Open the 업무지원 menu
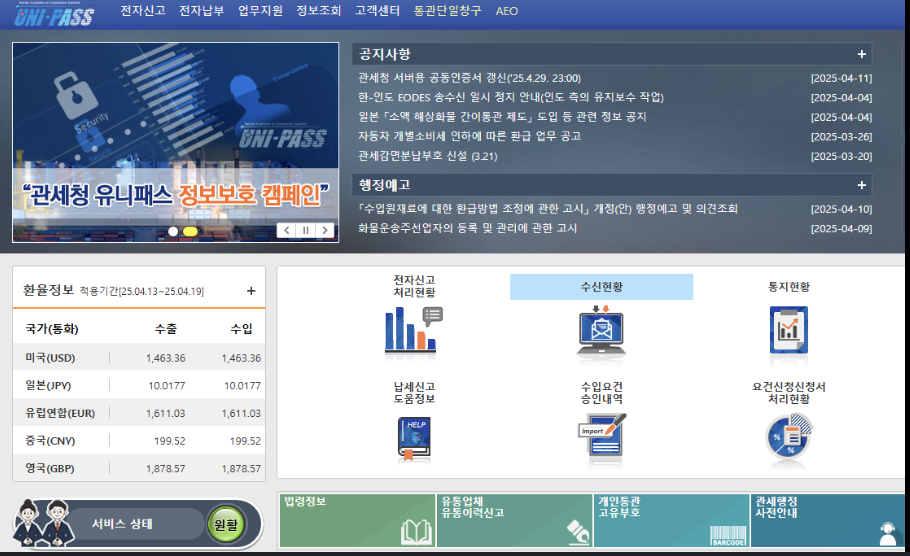Viewport: 910px width, 556px height. [x=260, y=10]
